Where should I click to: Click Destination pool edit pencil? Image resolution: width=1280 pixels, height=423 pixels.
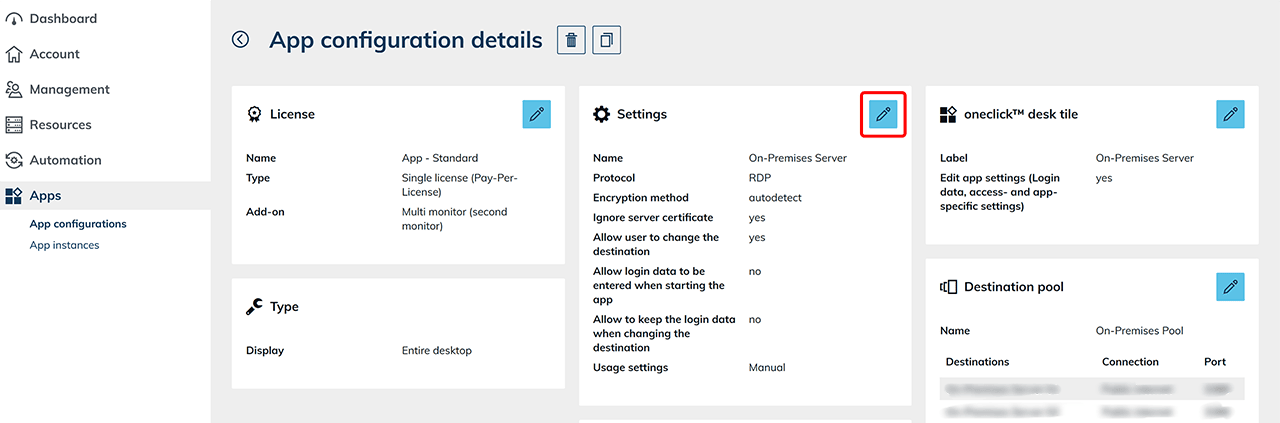click(1230, 287)
